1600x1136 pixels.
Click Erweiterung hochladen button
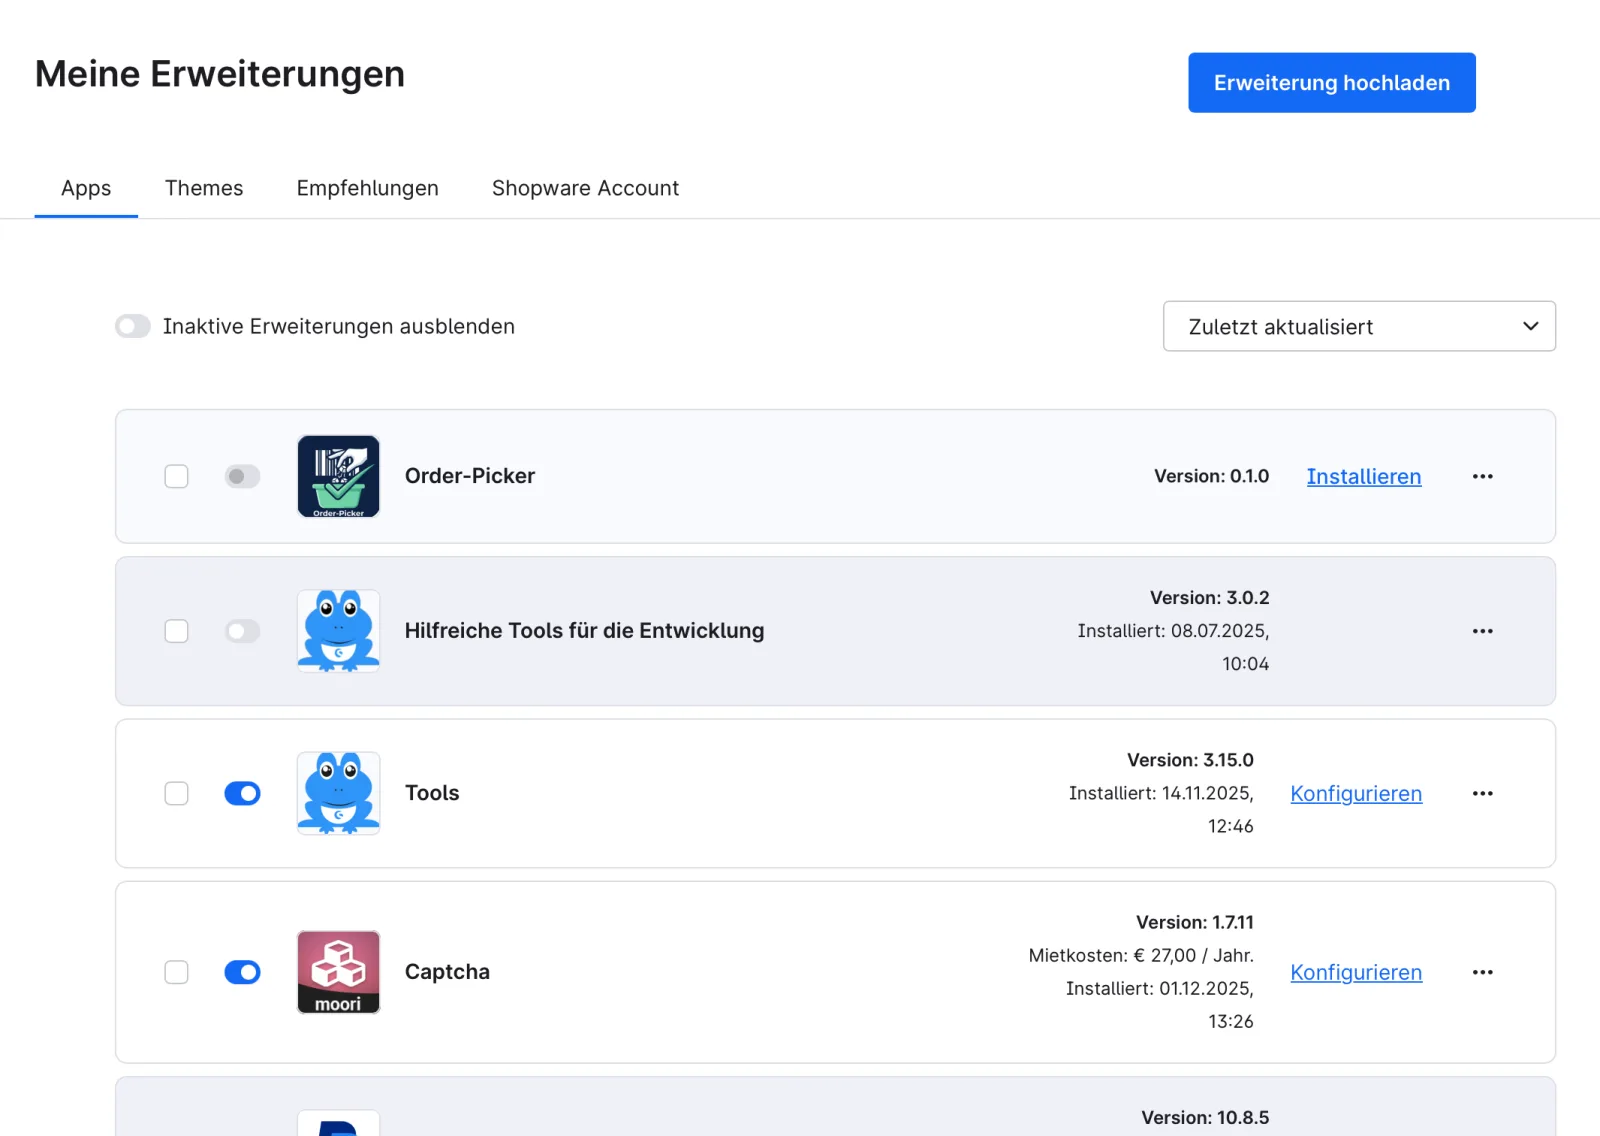(1332, 83)
